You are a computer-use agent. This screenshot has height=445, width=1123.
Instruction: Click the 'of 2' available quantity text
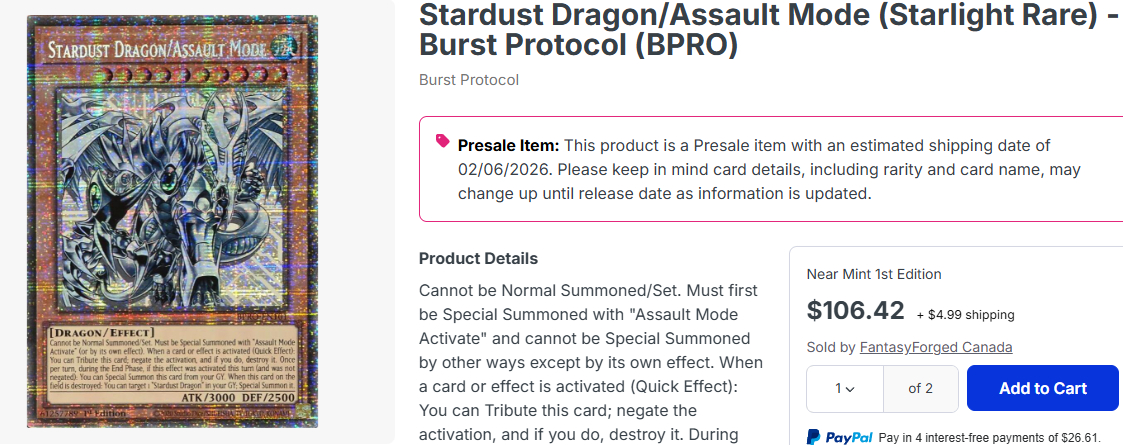pyautogui.click(x=920, y=388)
